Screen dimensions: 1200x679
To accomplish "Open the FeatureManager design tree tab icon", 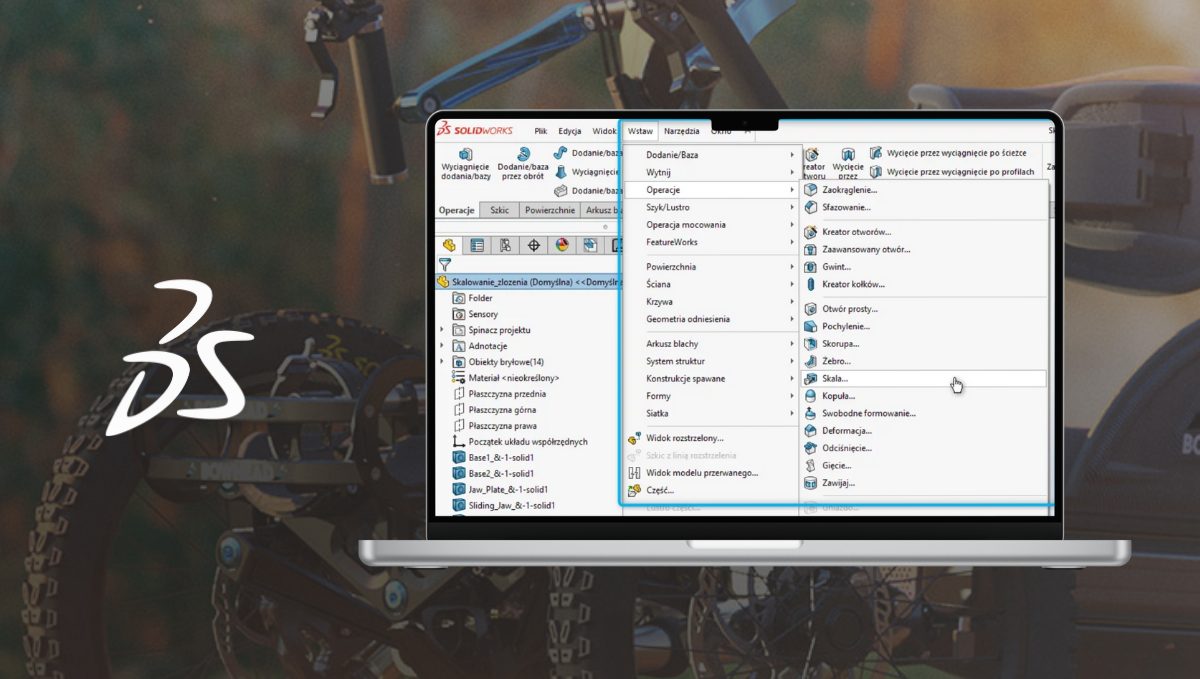I will tap(449, 245).
